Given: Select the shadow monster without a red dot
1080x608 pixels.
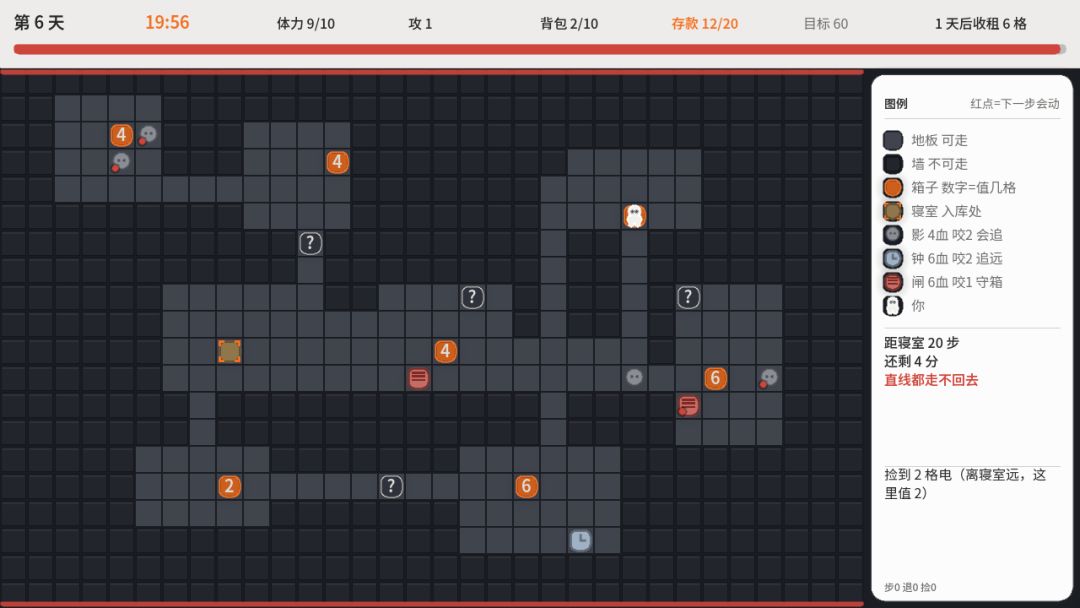Looking at the screenshot, I should click(634, 378).
